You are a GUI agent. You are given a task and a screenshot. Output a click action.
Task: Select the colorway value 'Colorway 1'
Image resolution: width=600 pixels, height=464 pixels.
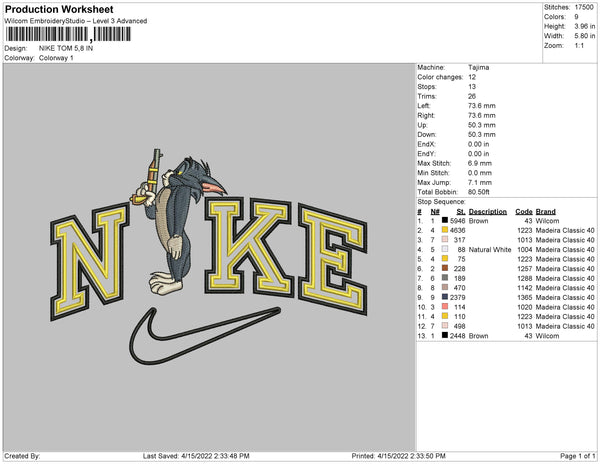coord(56,58)
